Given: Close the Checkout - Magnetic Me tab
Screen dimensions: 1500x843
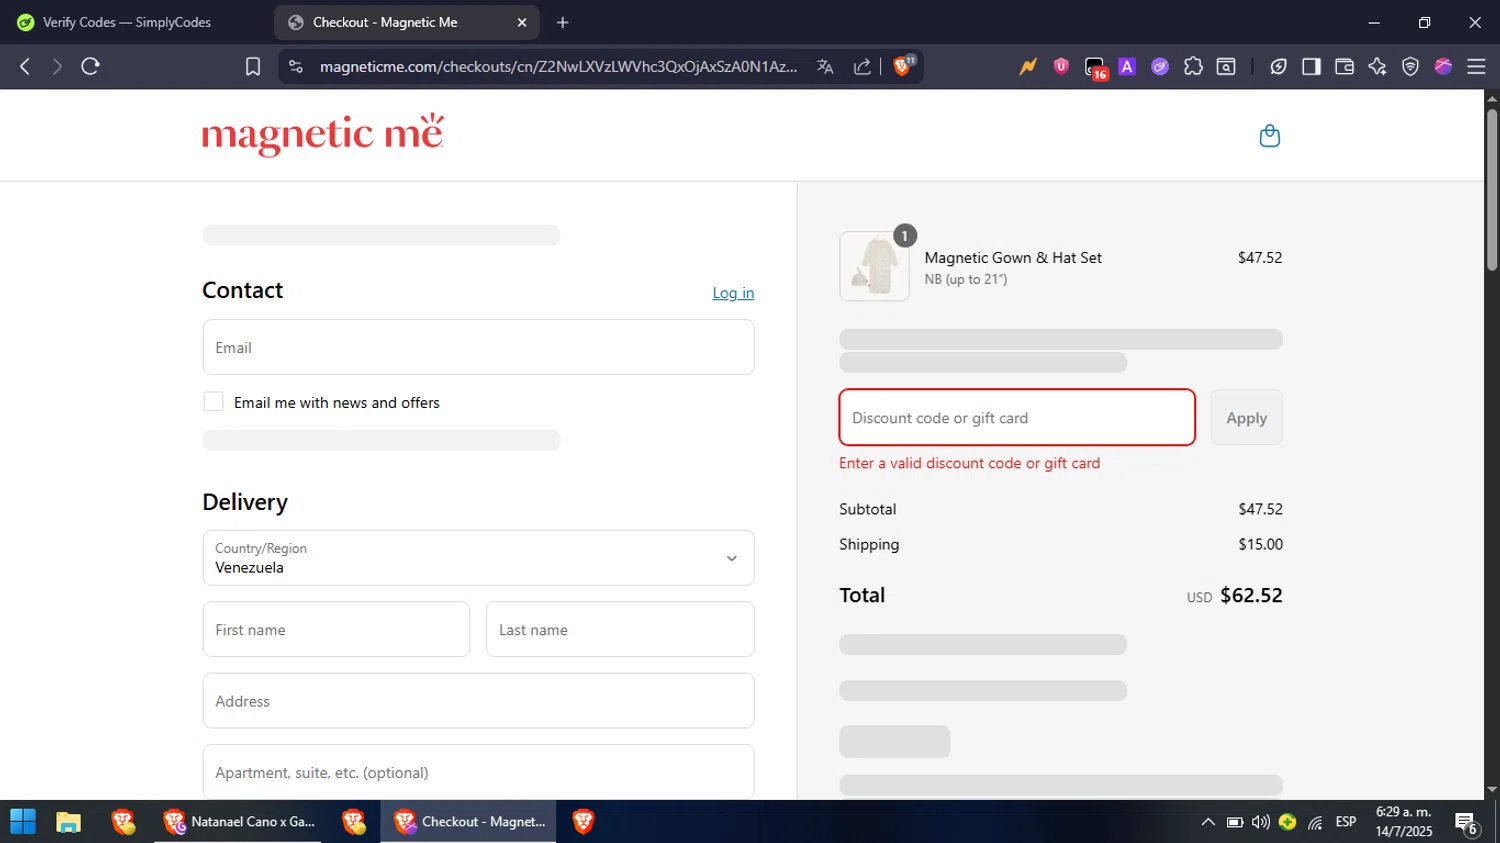Looking at the screenshot, I should (521, 22).
